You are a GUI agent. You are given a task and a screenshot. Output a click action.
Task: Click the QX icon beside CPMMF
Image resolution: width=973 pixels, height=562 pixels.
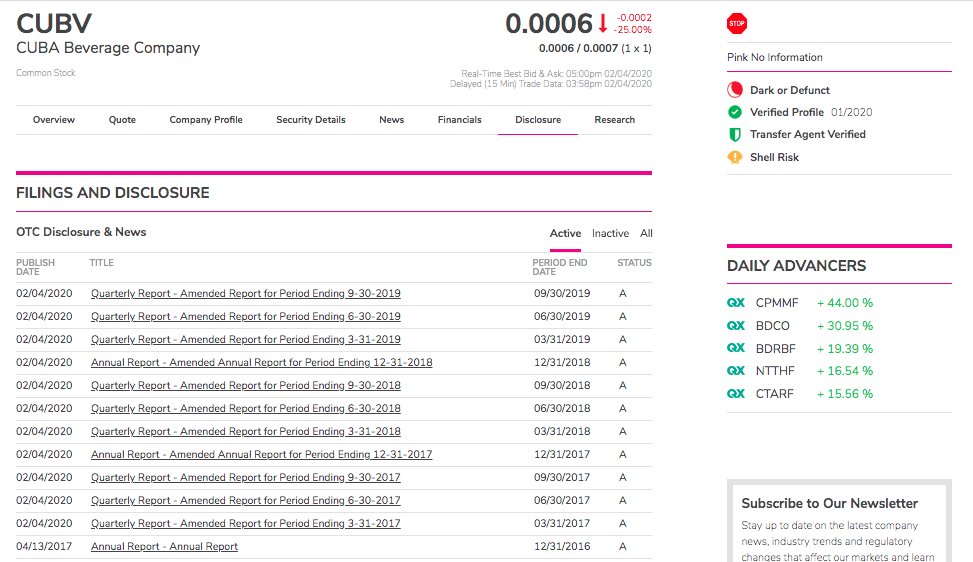(735, 303)
